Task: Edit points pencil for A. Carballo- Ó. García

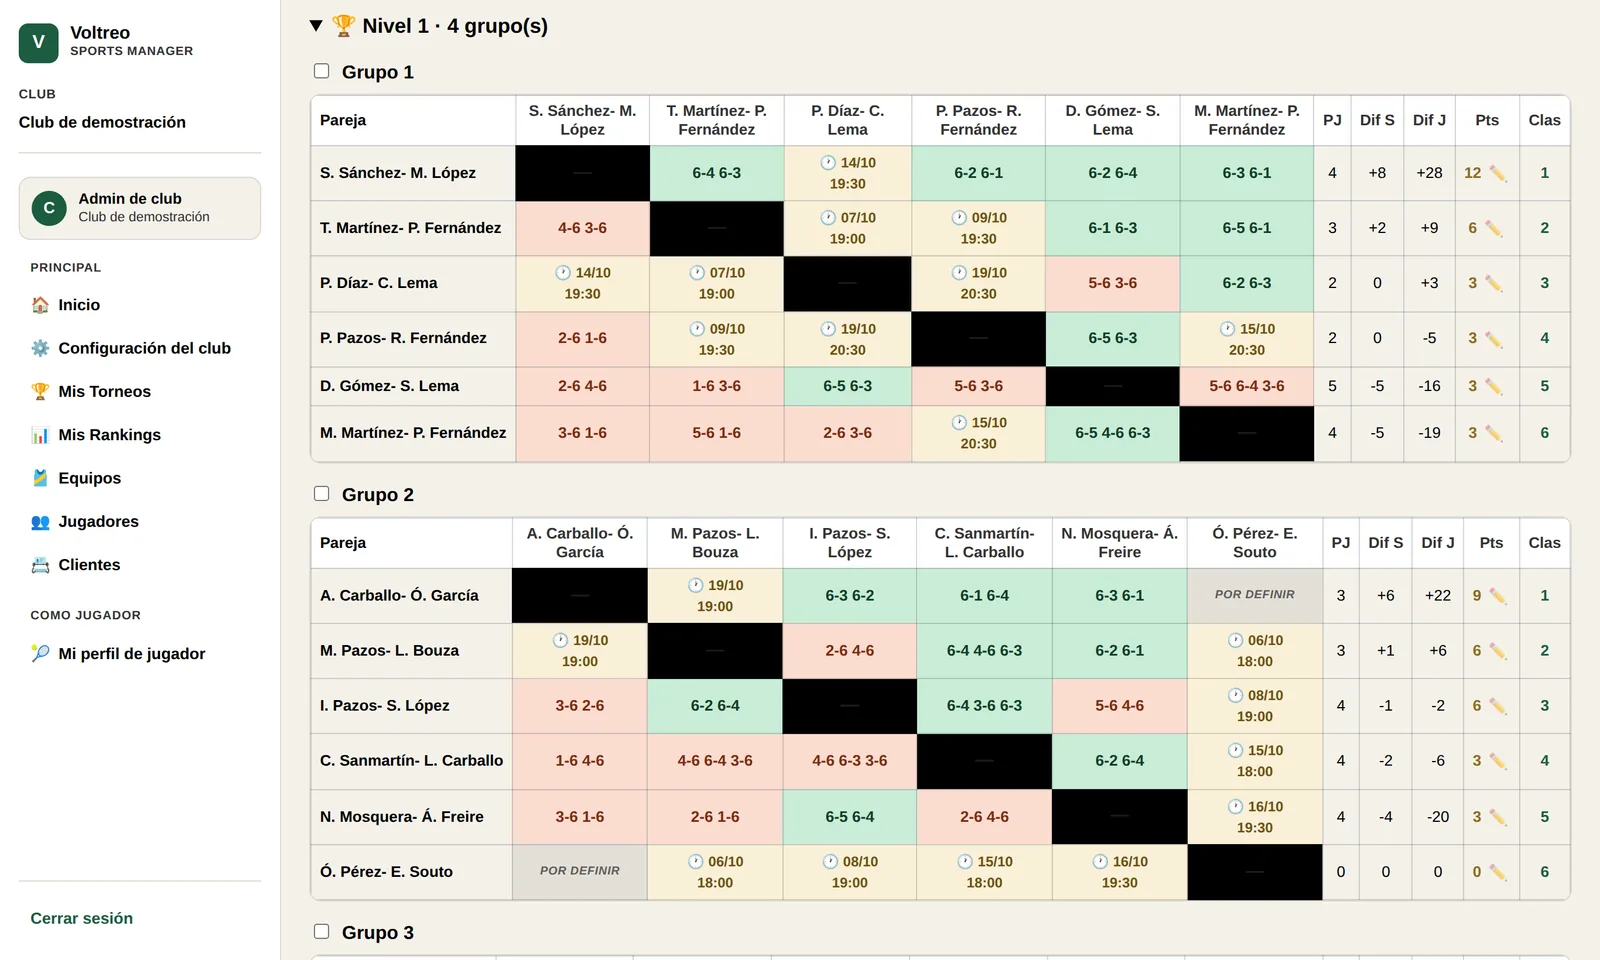Action: tap(1497, 596)
